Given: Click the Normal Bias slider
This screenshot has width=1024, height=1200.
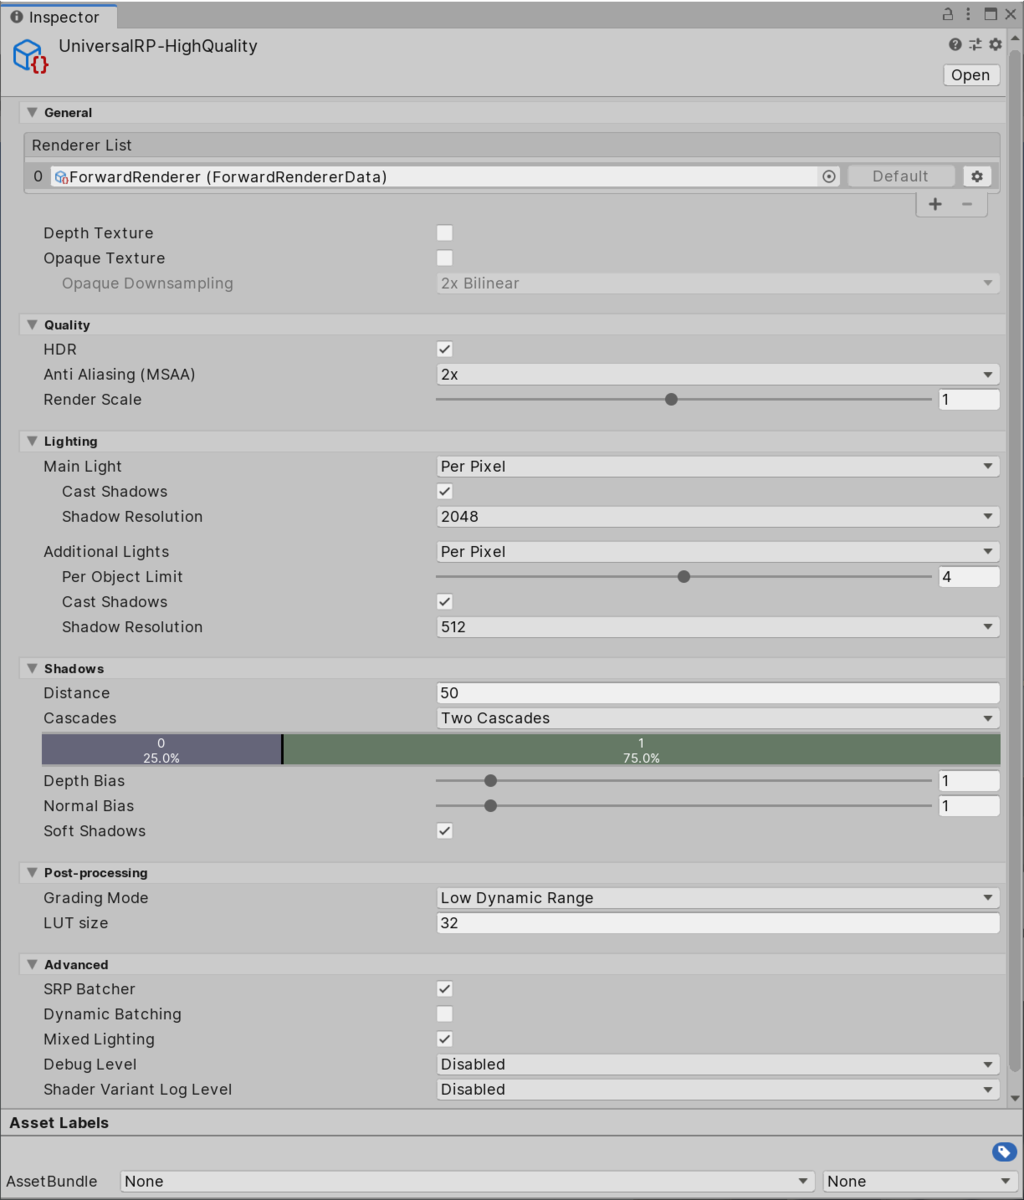Looking at the screenshot, I should point(684,806).
